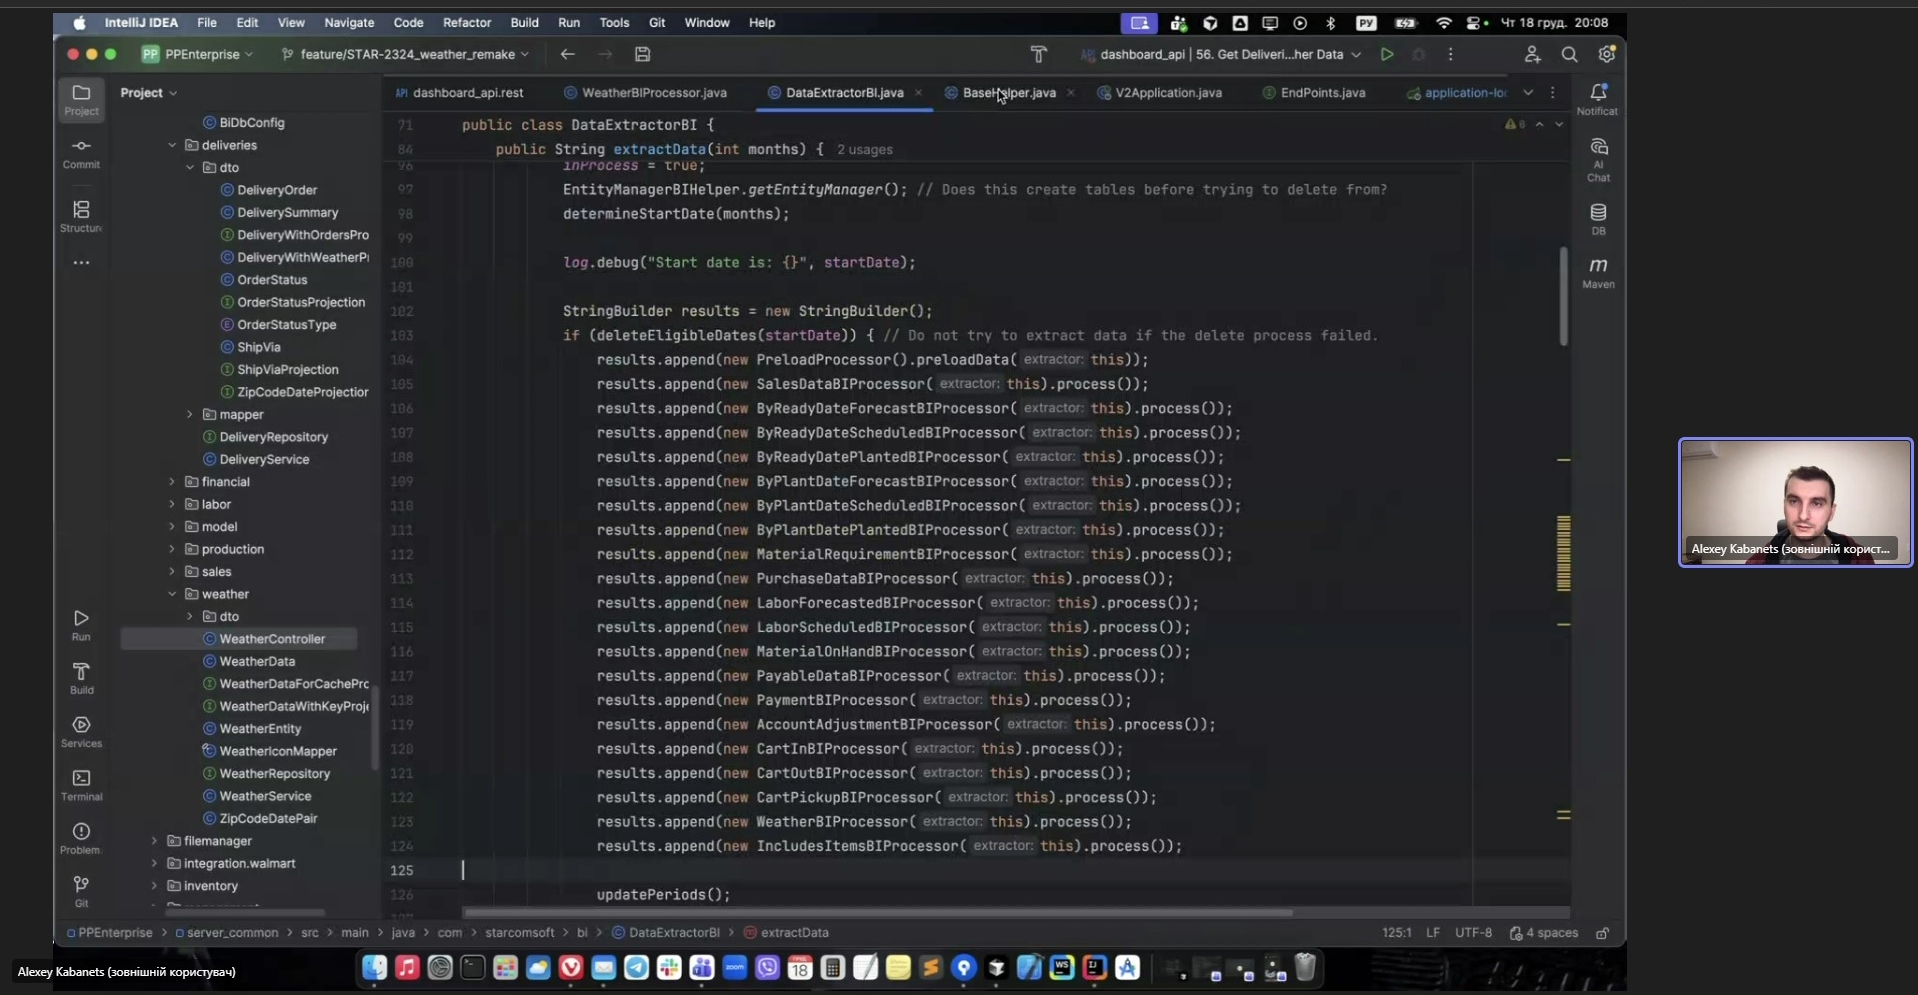Click the 4 spaces indent setting
Viewport: 1918px width, 995px height.
click(1544, 933)
